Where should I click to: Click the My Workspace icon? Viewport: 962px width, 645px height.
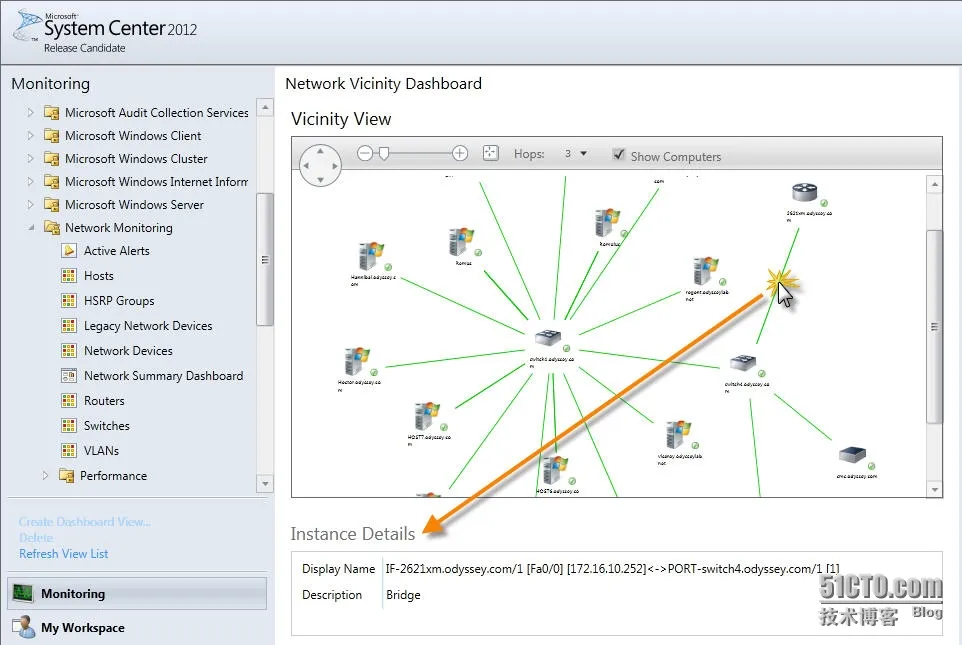[x=23, y=627]
